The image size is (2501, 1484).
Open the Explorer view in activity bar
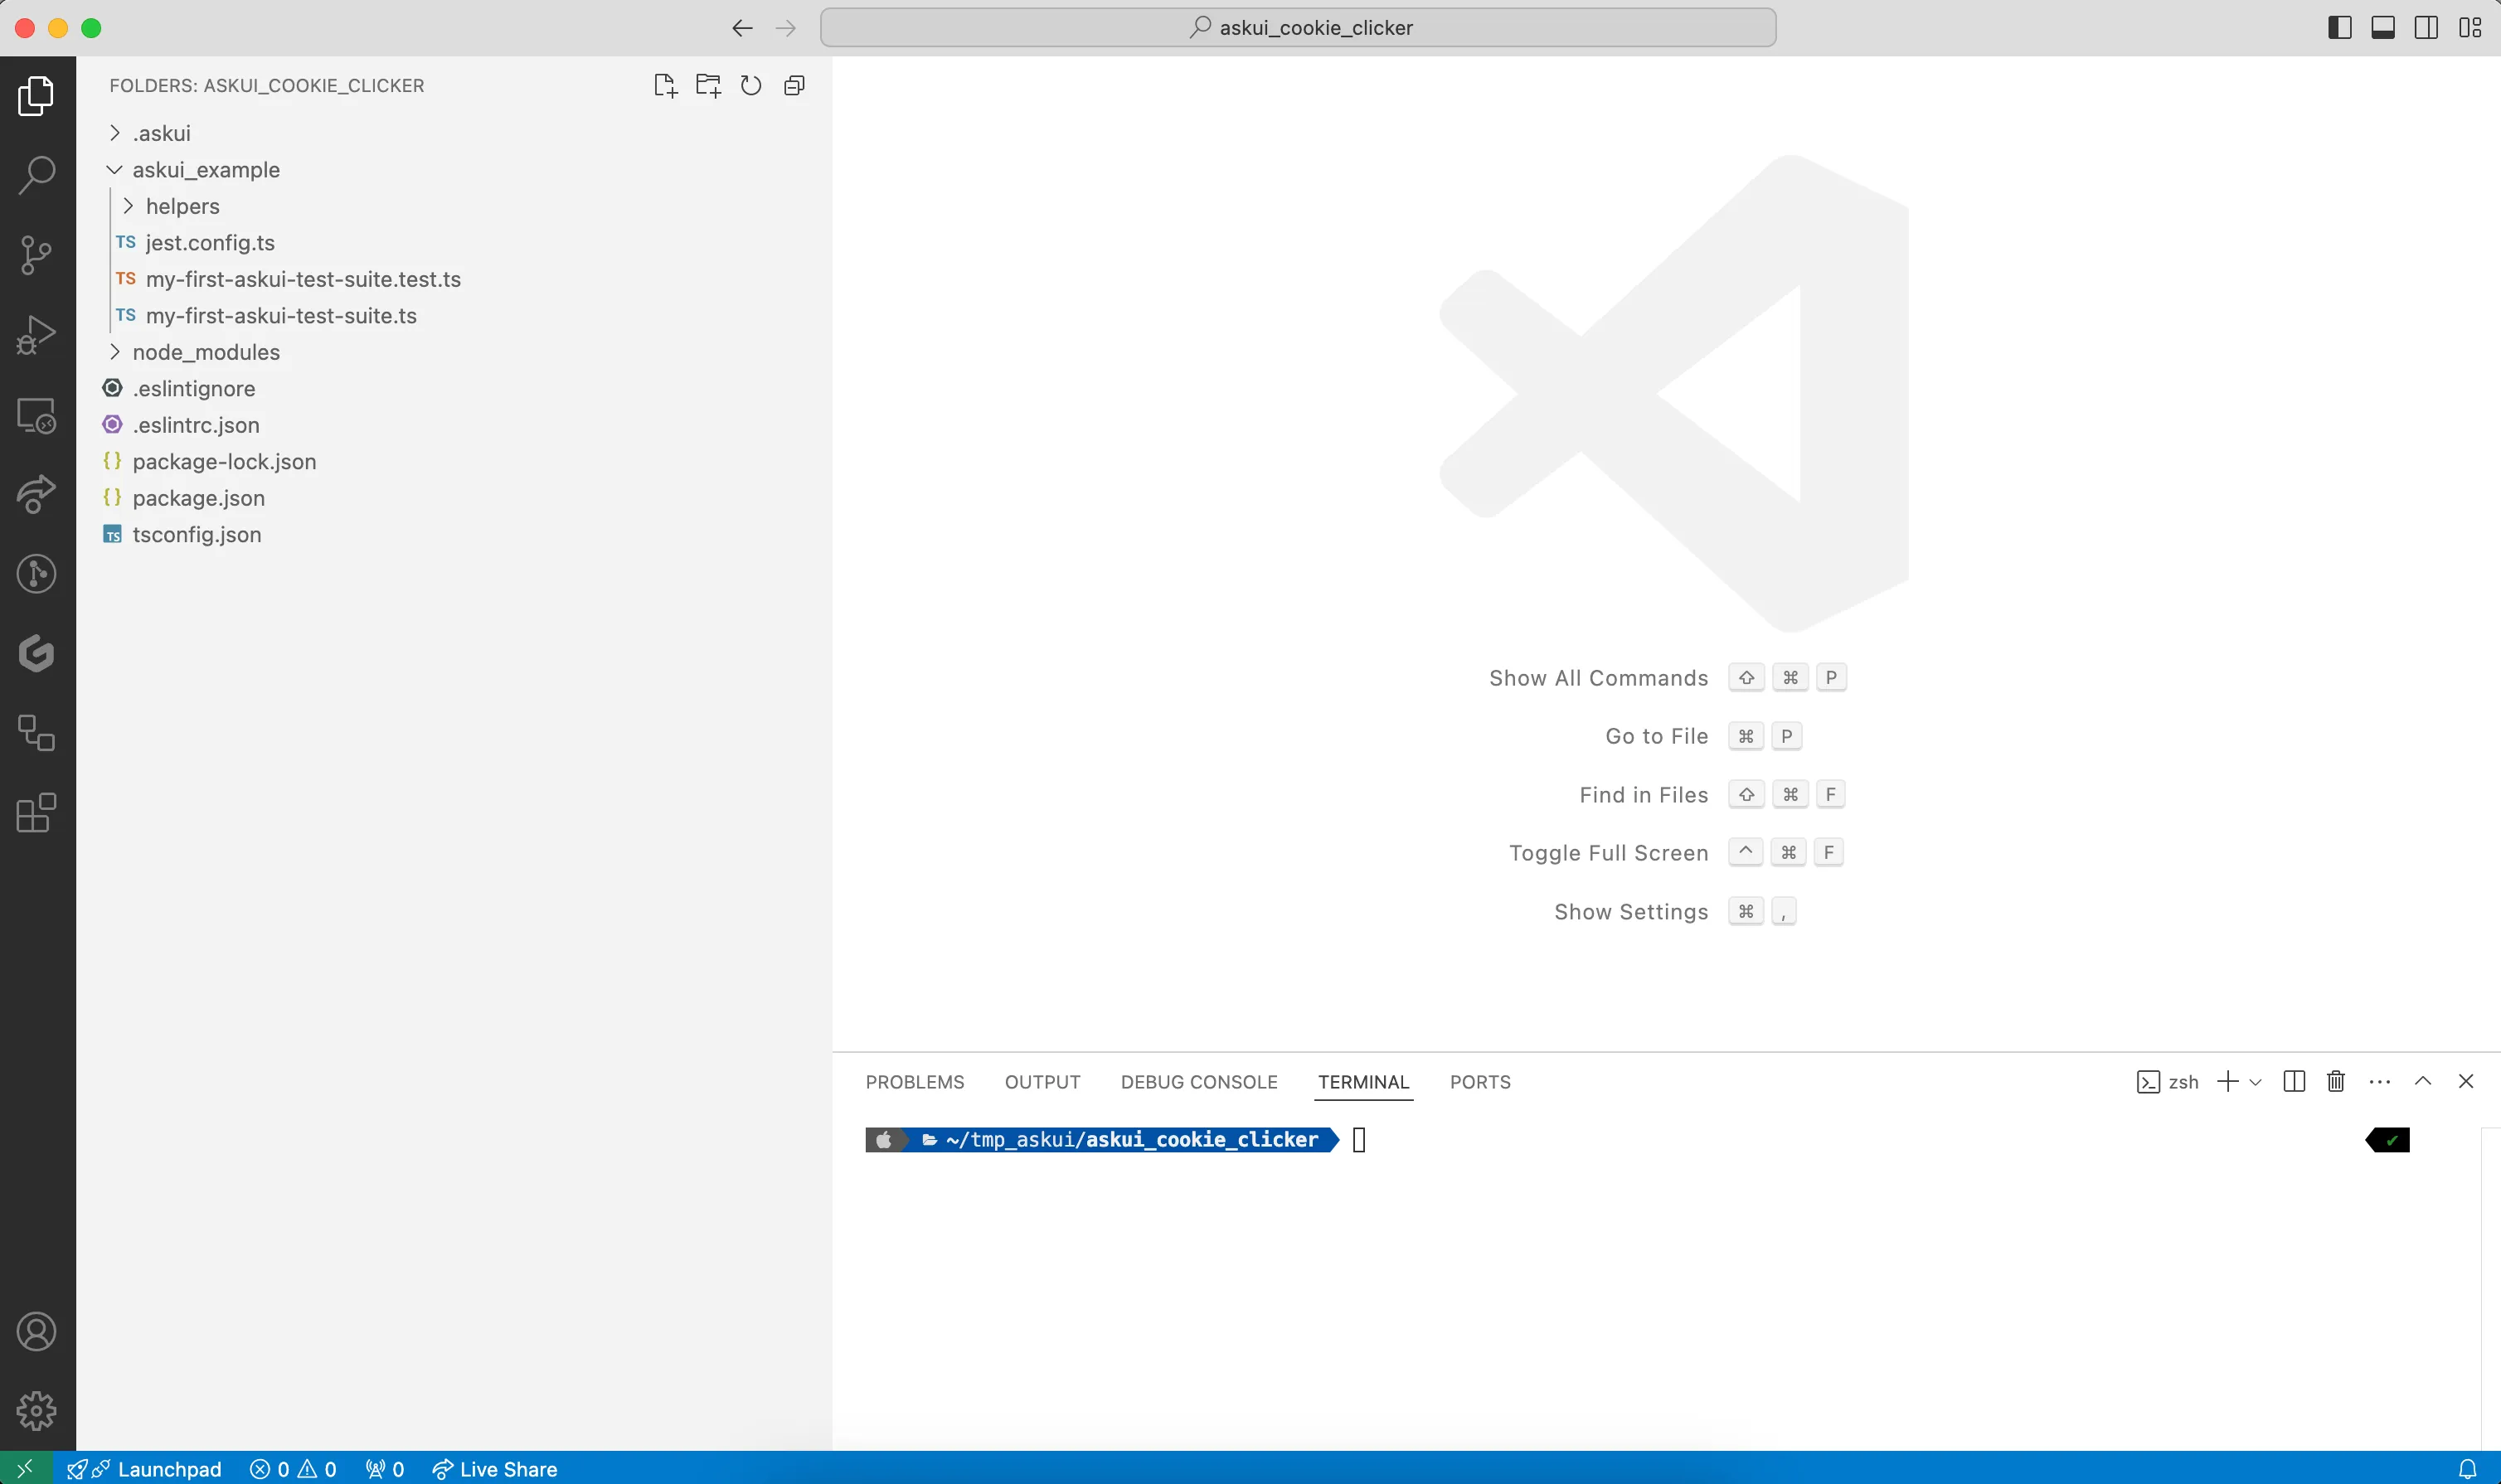[x=37, y=96]
